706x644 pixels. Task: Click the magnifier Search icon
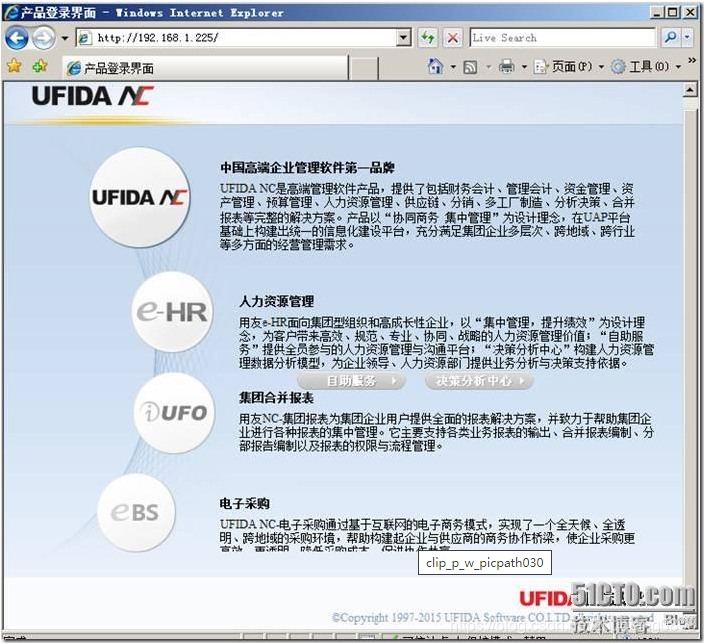coord(670,38)
